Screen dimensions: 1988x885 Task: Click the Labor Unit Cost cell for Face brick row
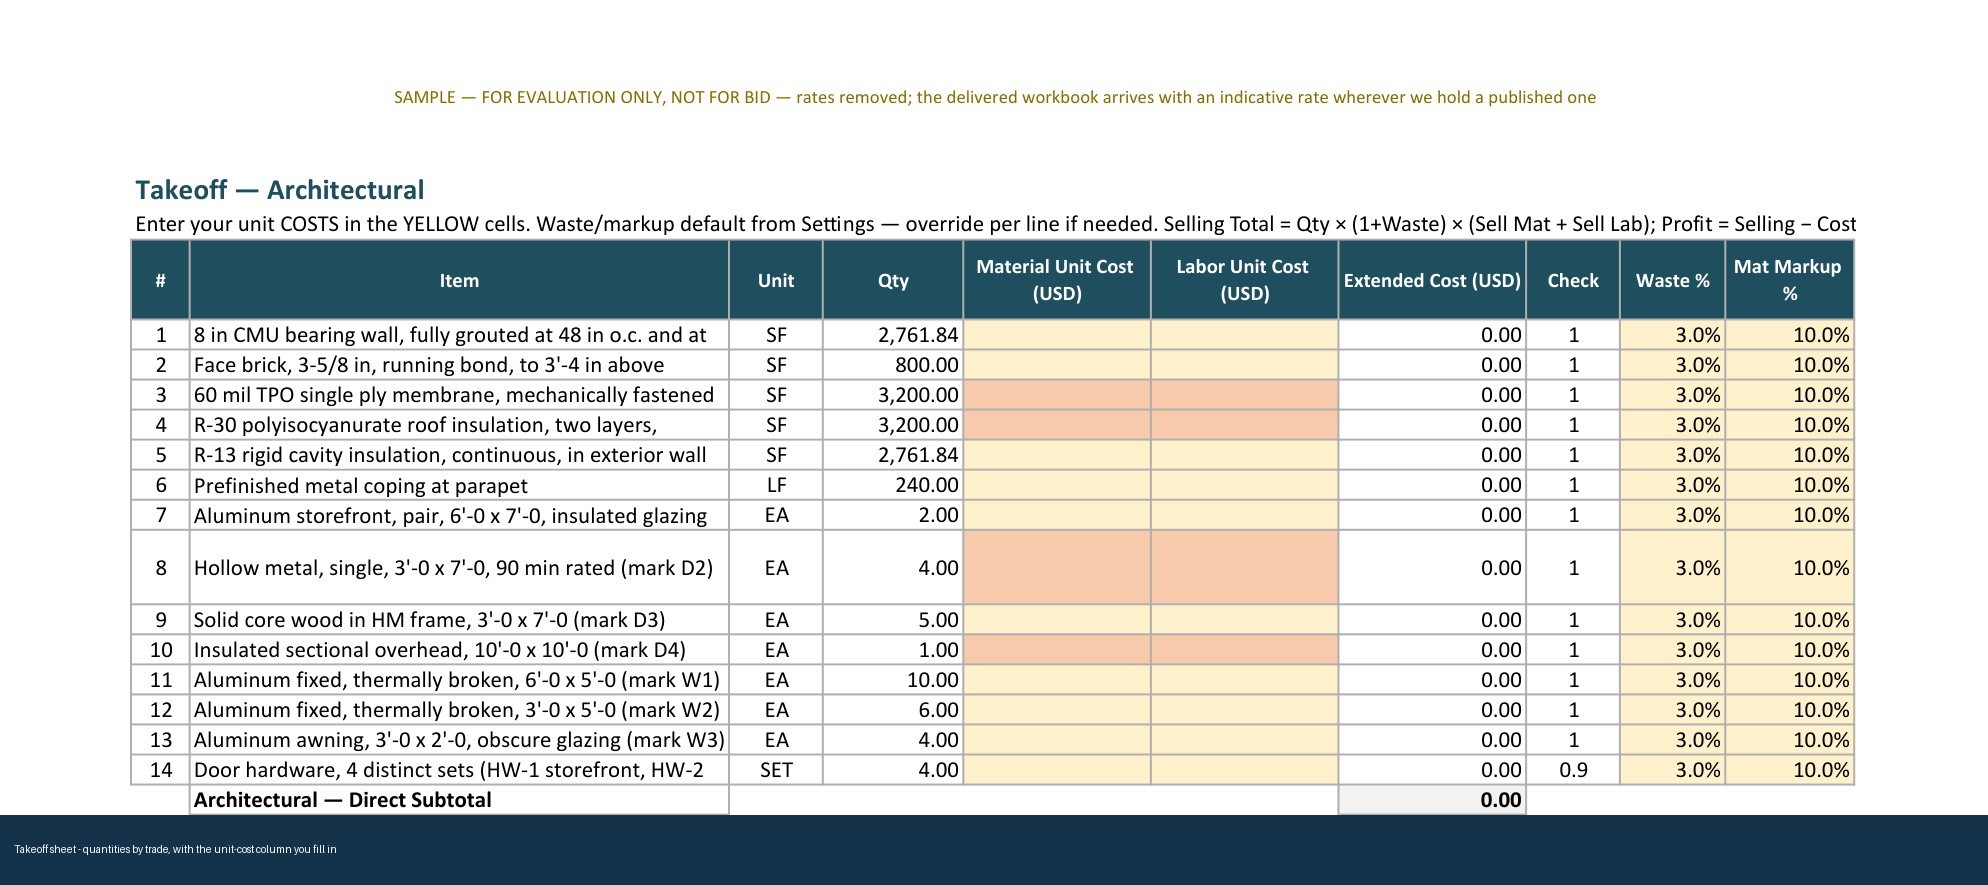tap(1245, 365)
